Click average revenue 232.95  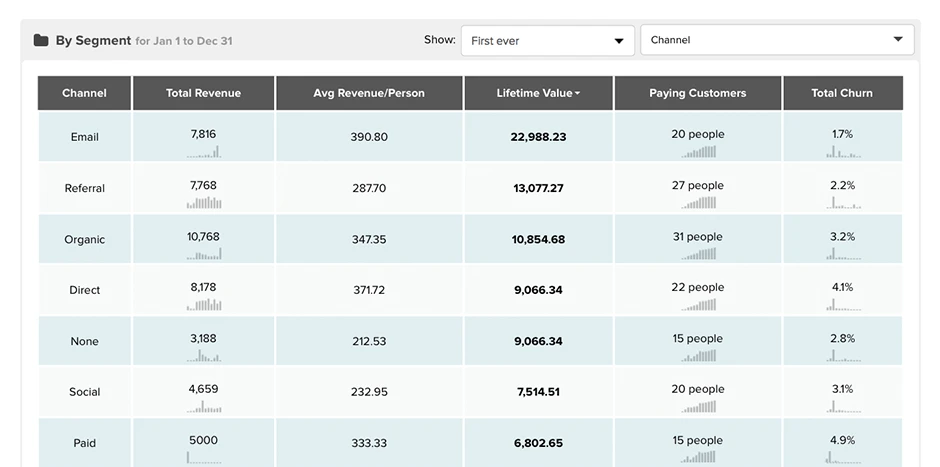coord(369,392)
